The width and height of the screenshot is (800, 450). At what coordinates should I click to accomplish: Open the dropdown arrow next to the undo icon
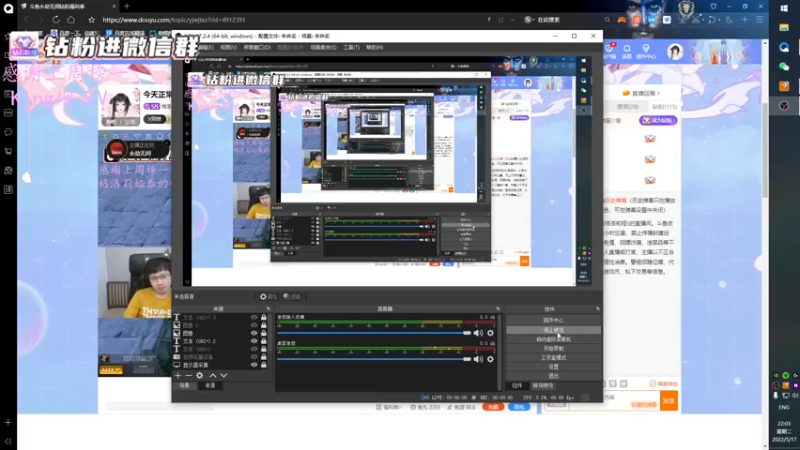[719, 20]
